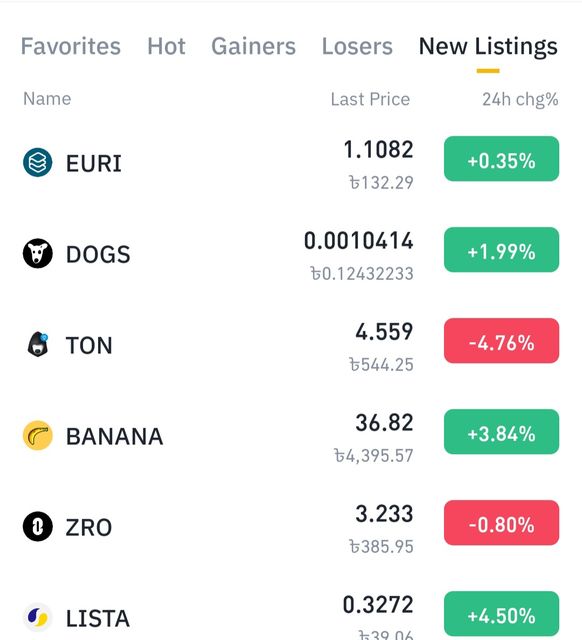
Task: Sort list by Name column header
Action: coord(47,99)
